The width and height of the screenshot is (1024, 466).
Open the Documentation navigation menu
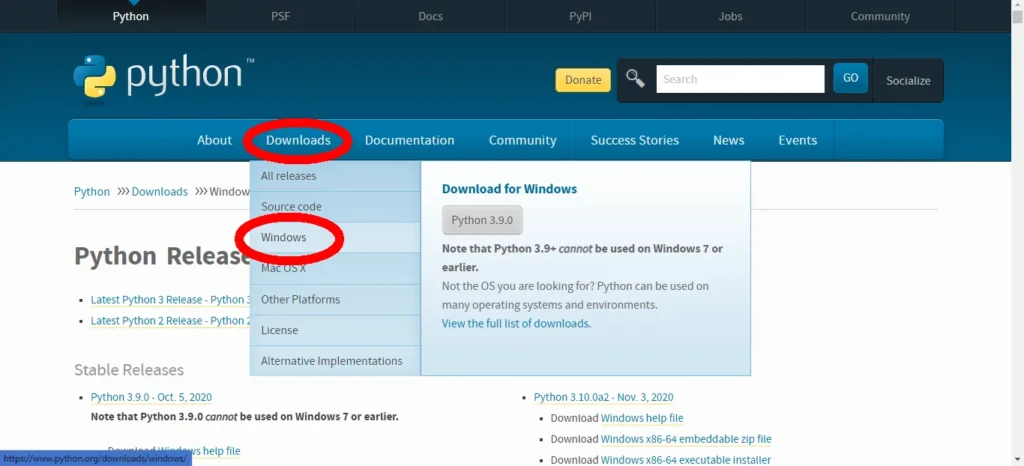409,140
